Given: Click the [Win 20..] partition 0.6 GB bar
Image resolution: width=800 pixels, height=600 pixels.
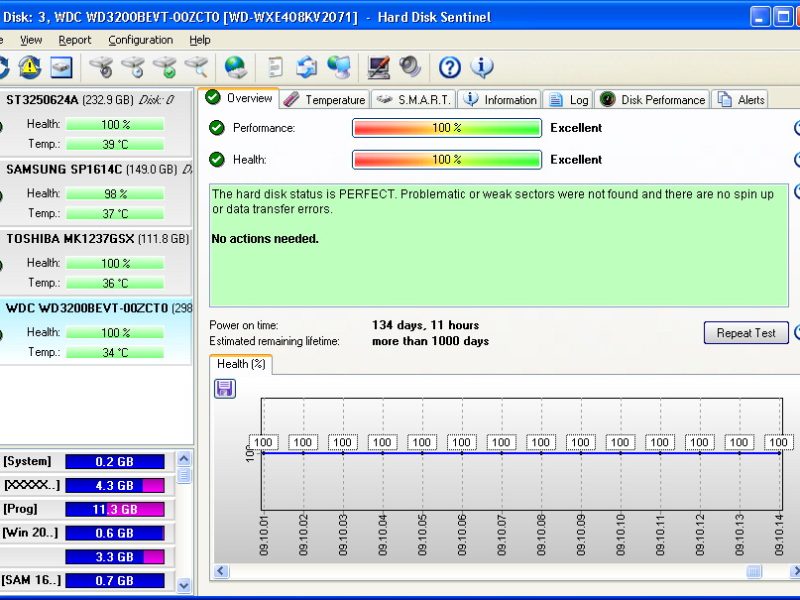Looking at the screenshot, I should point(115,533).
